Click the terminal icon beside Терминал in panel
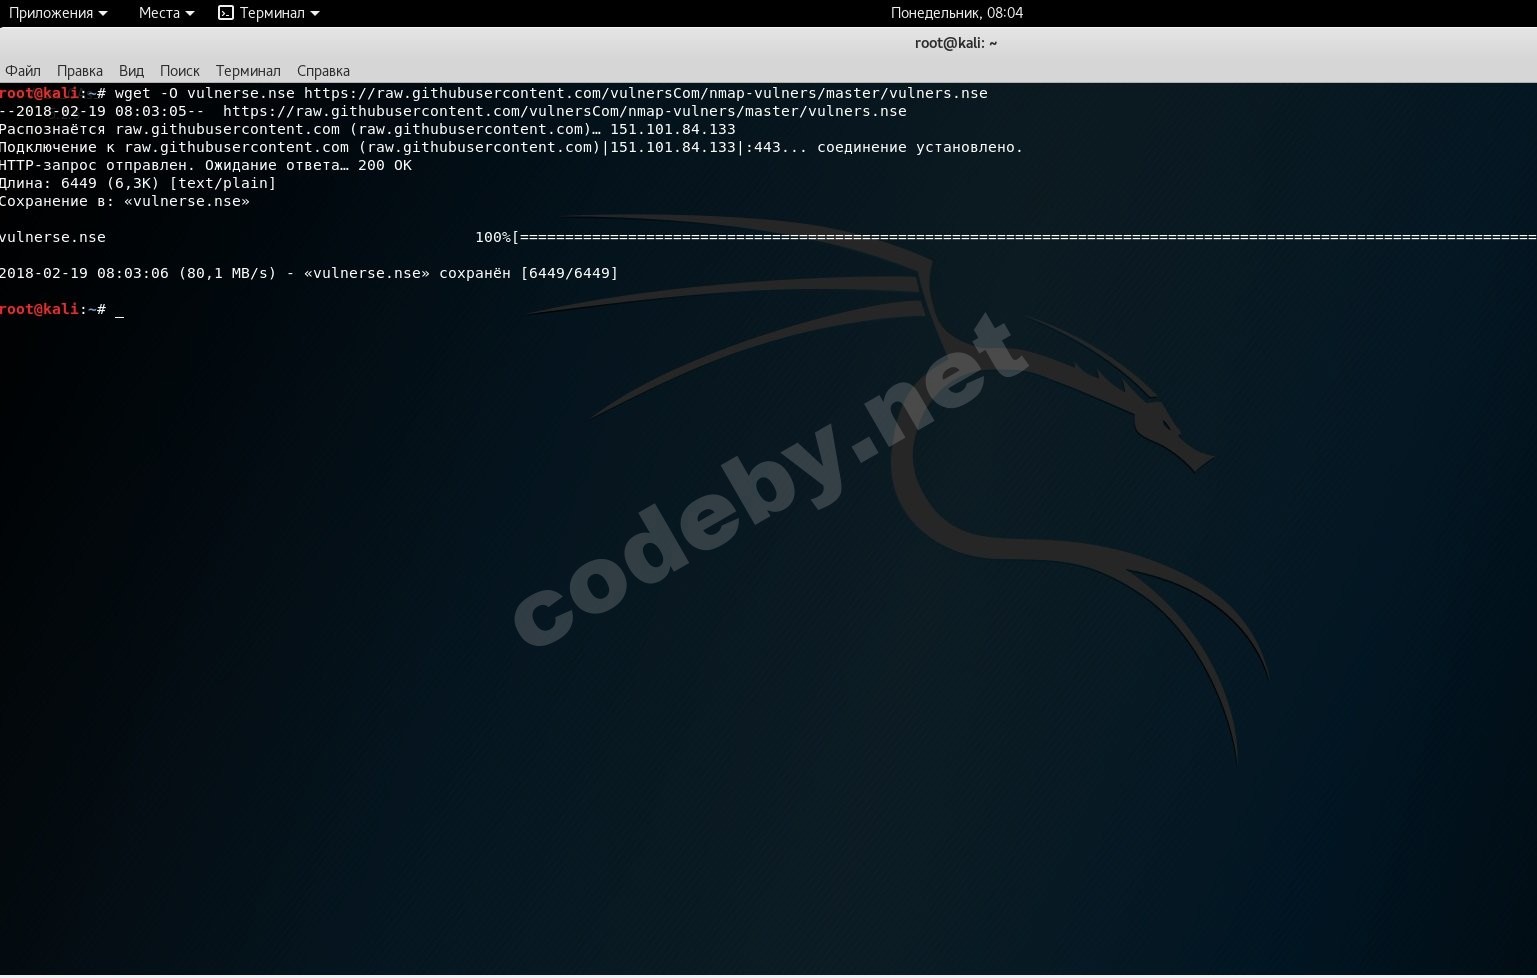 point(226,13)
